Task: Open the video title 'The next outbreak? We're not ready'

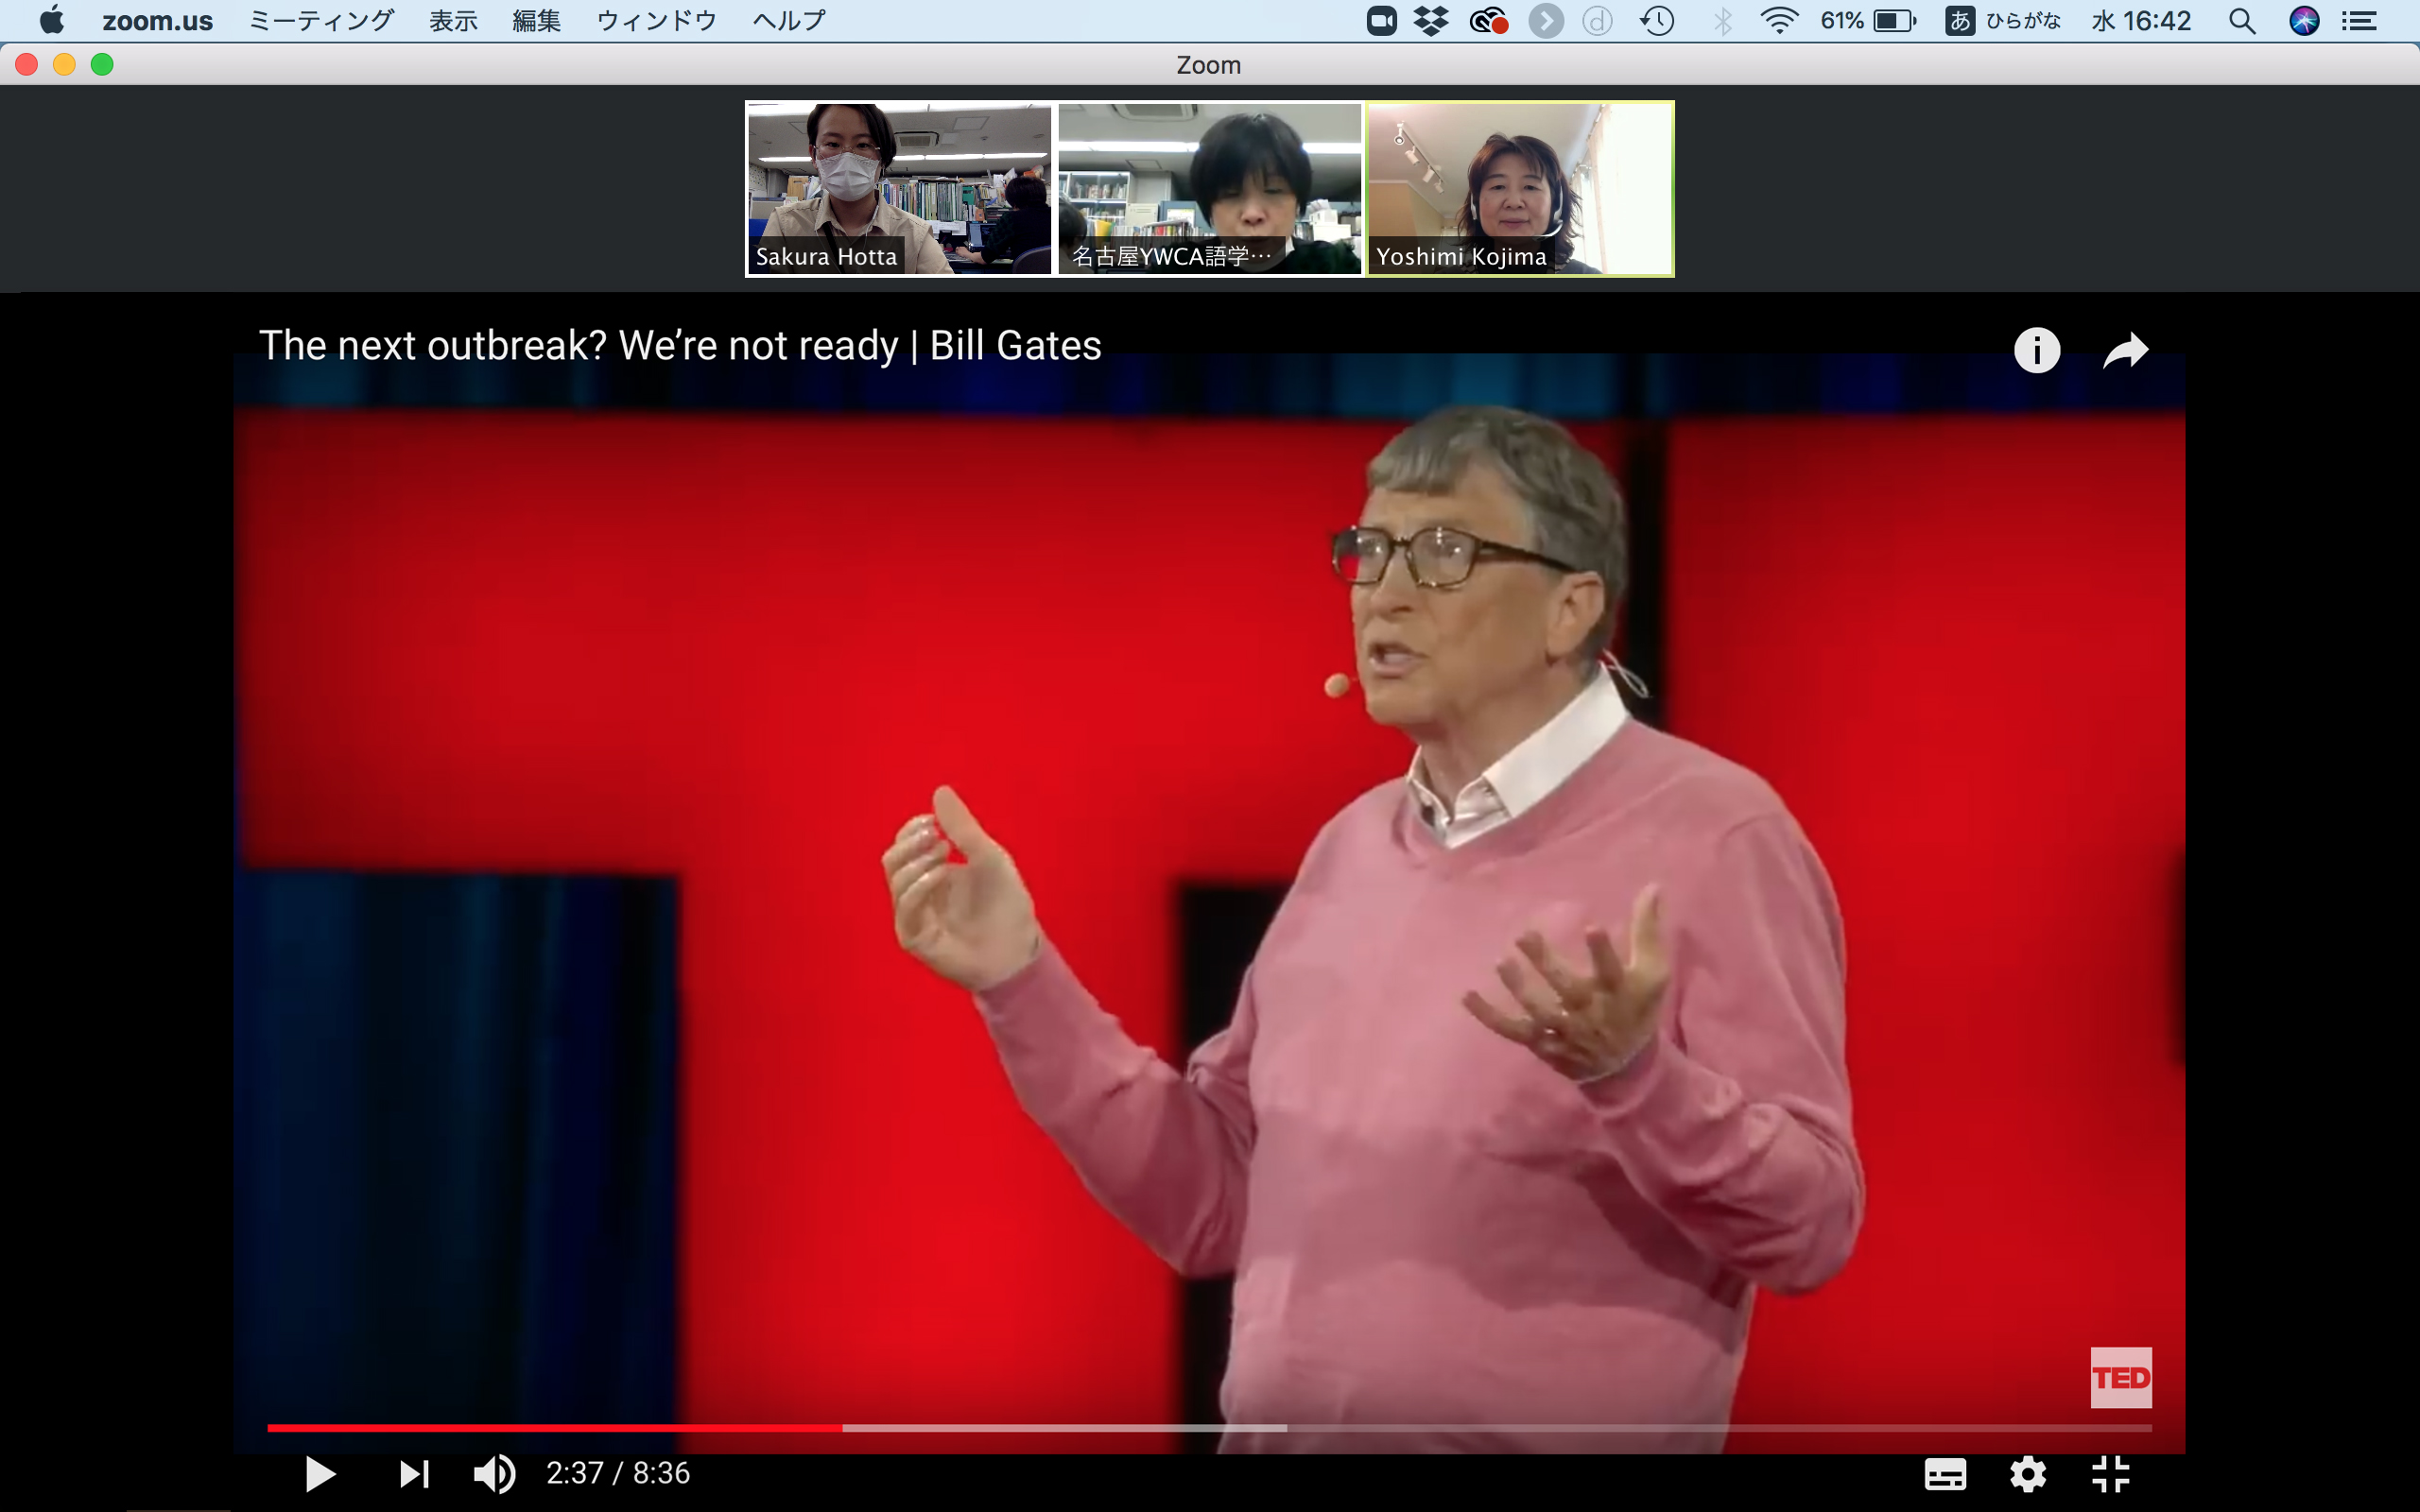Action: (680, 345)
